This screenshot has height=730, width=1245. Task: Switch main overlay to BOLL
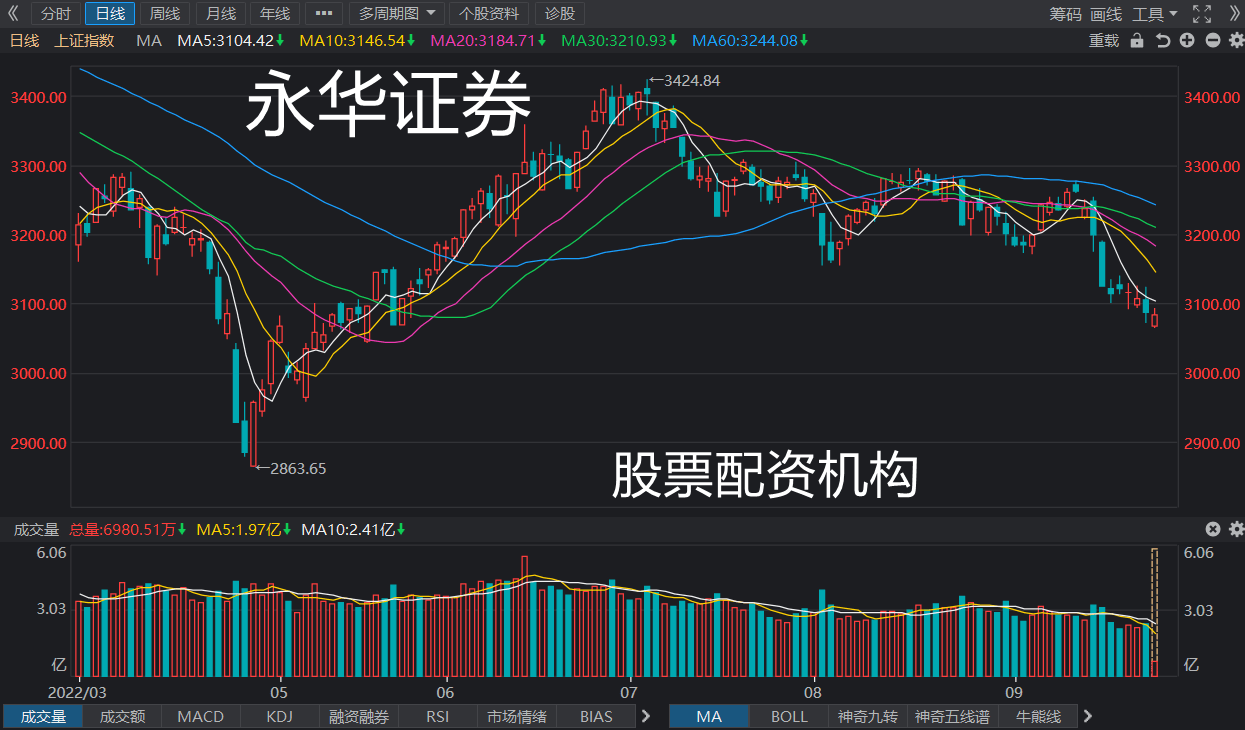789,716
